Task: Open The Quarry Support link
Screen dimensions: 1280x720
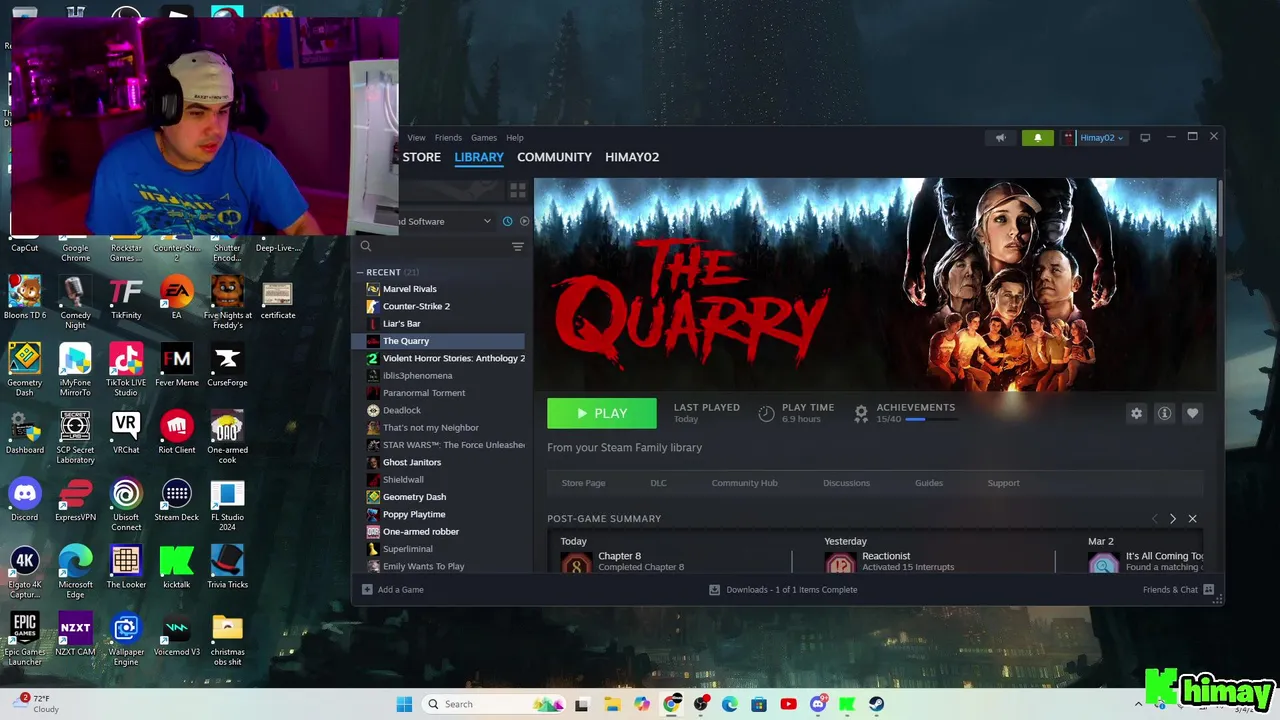Action: pyautogui.click(x=1003, y=483)
